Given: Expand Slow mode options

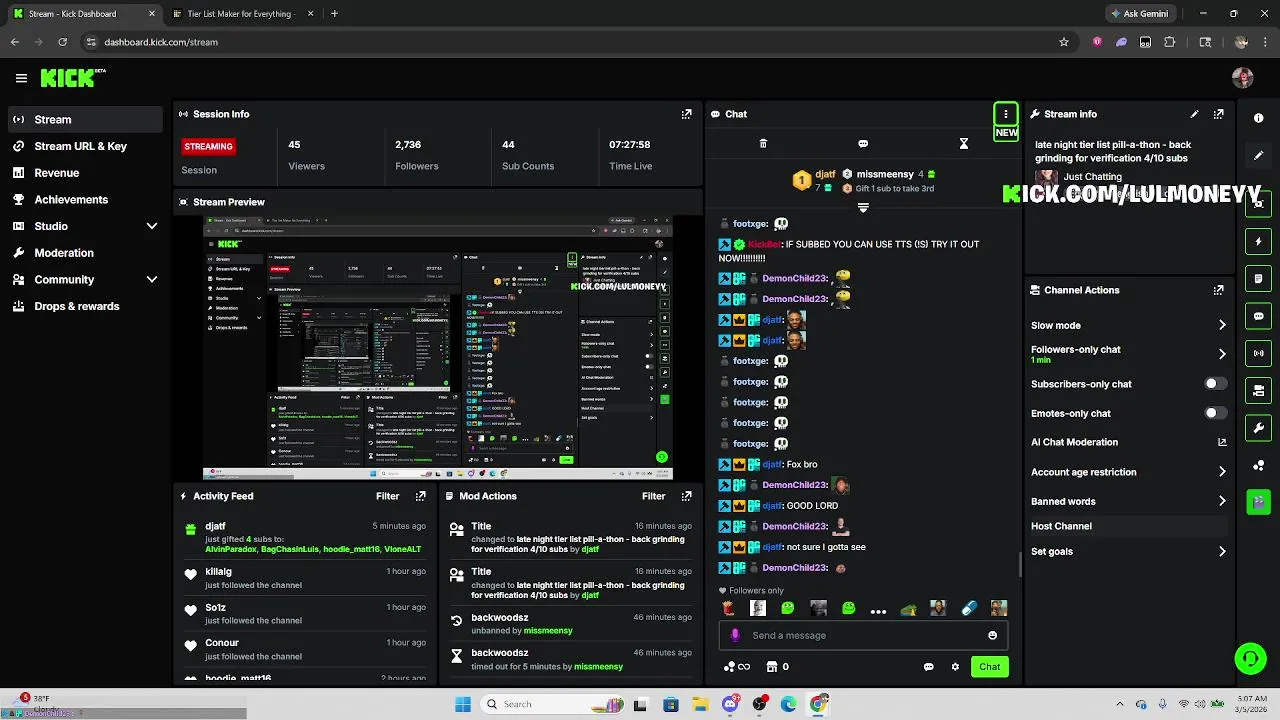Looking at the screenshot, I should tap(1222, 325).
